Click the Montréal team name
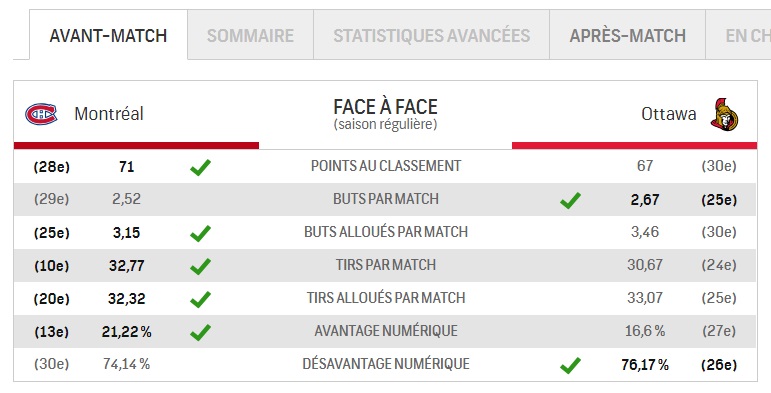Screen dimensions: 771x393 pyautogui.click(x=109, y=114)
